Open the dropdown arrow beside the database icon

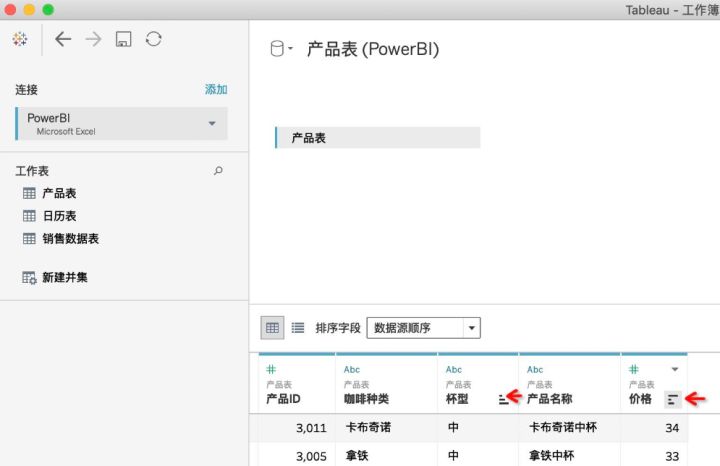click(x=290, y=48)
